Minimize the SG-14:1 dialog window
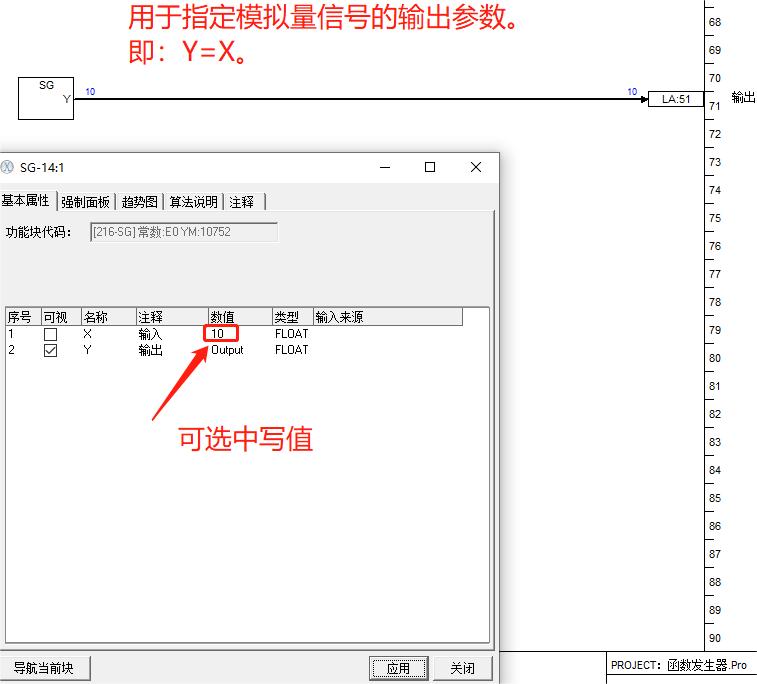The image size is (757, 684). pos(383,167)
